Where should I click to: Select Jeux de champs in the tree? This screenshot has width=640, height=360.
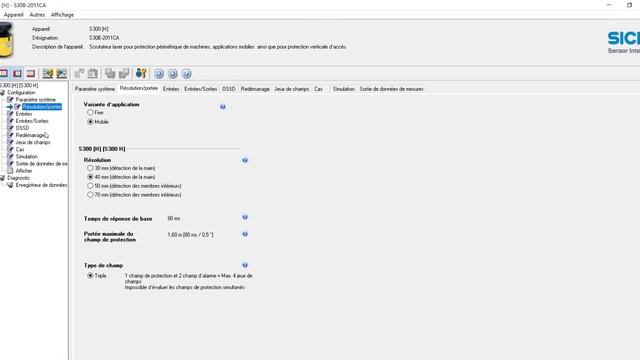33,142
